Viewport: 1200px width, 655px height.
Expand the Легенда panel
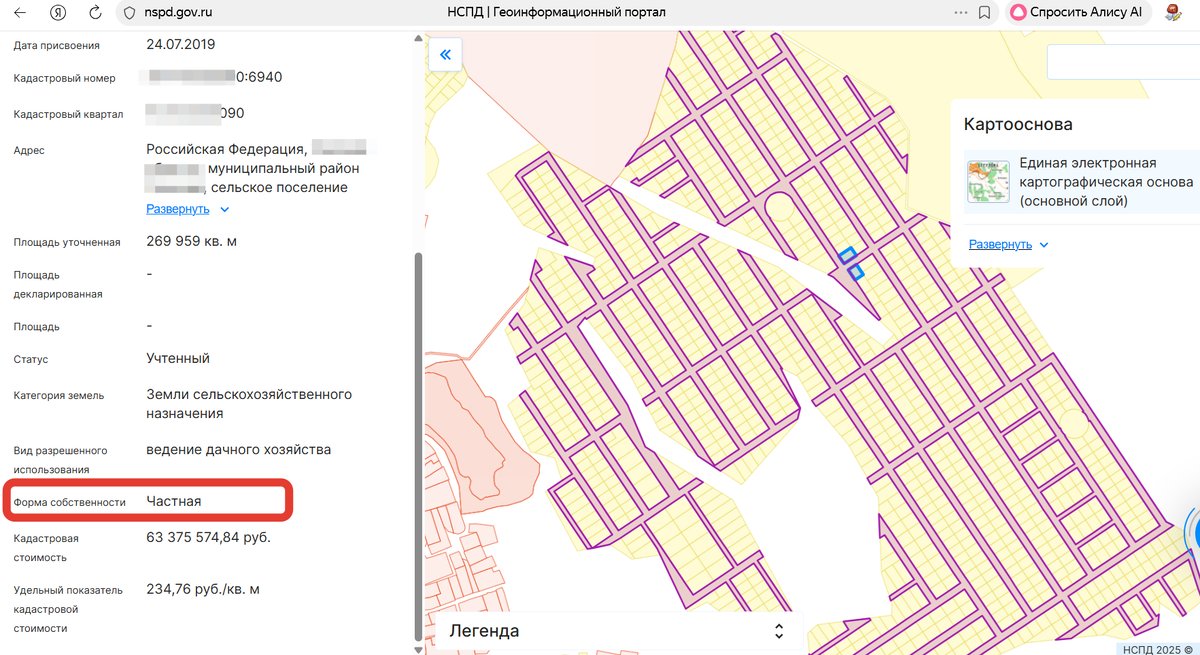point(779,630)
